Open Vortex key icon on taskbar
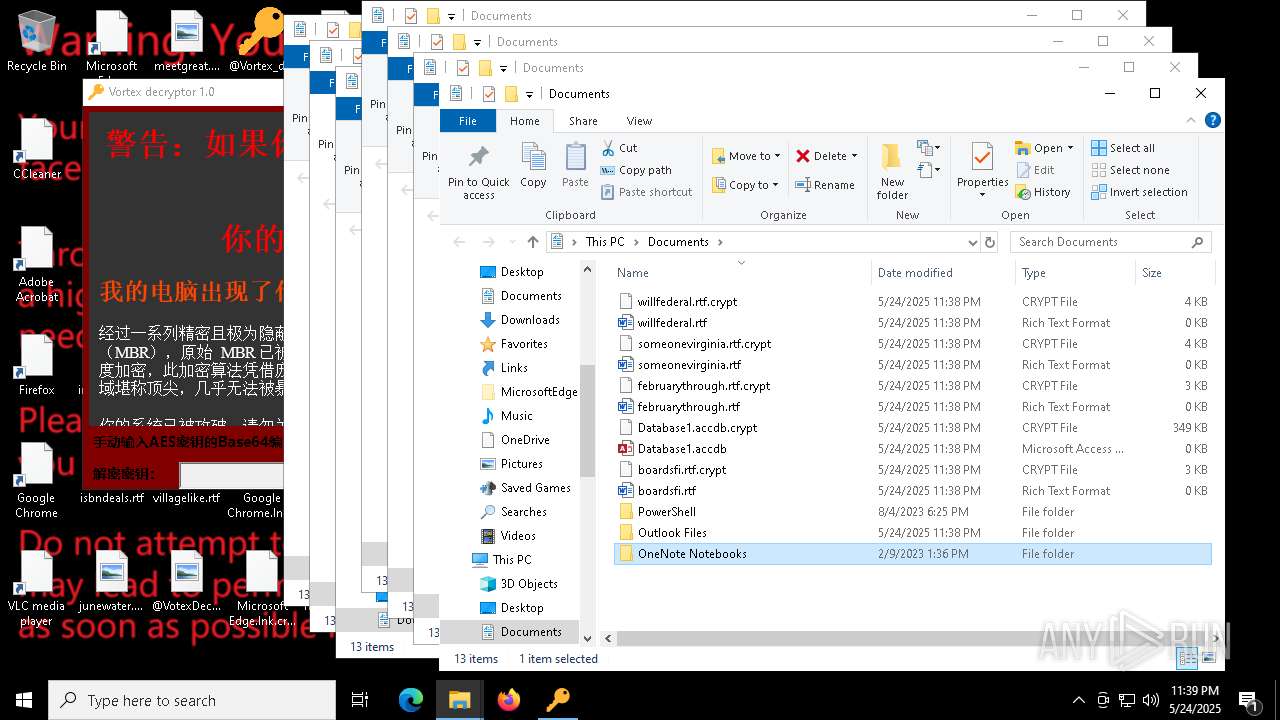Screen dimensions: 1280x720 (558, 700)
